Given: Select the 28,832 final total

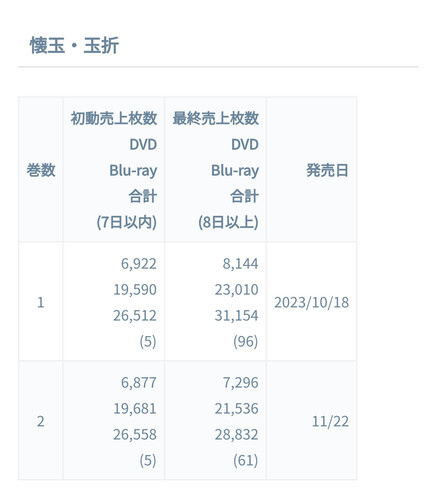Looking at the screenshot, I should pos(237,434).
